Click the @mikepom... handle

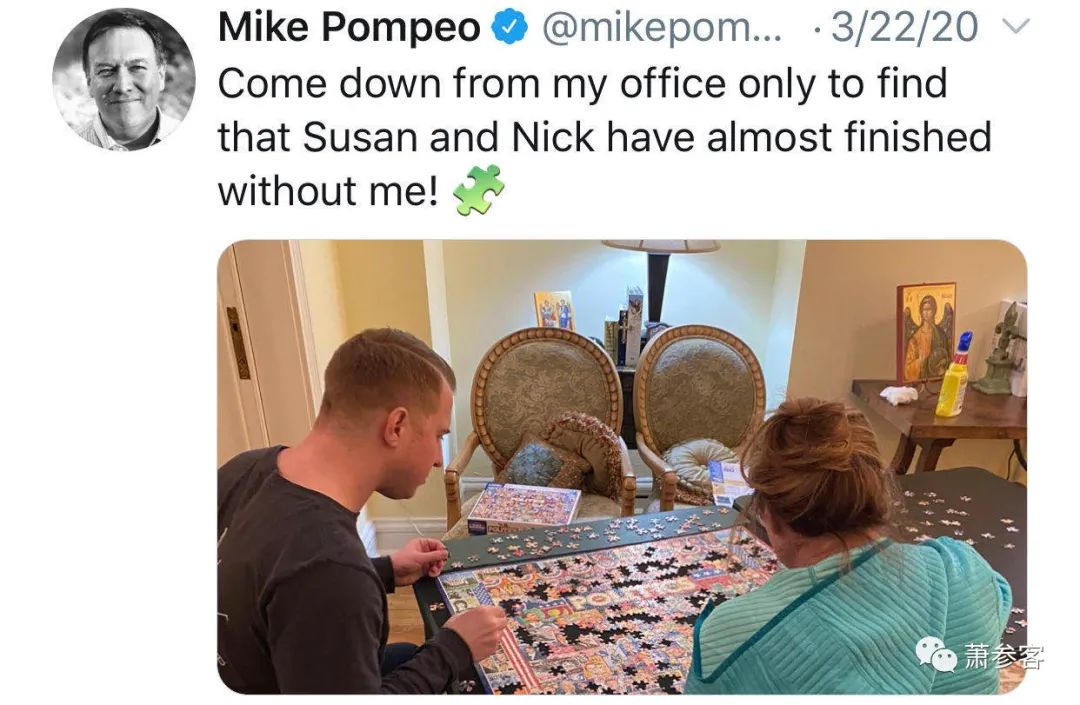point(662,28)
